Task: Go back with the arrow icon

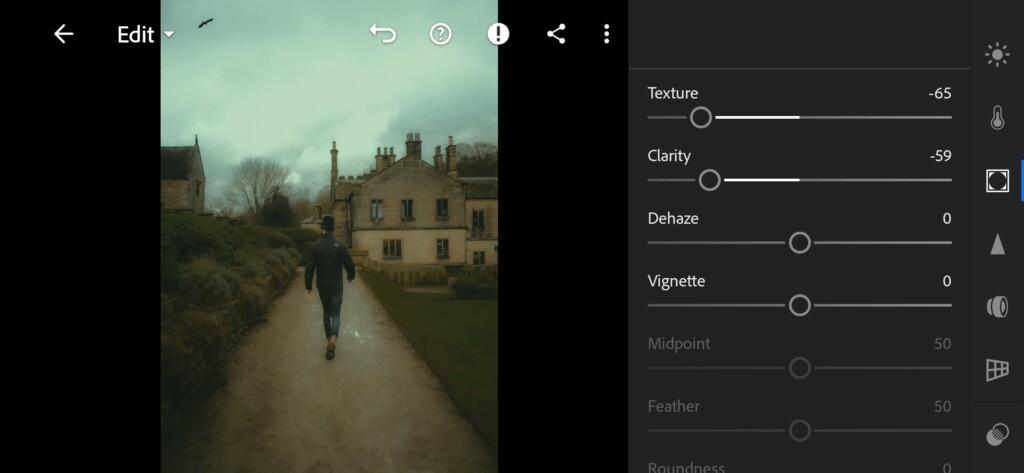Action: tap(63, 34)
